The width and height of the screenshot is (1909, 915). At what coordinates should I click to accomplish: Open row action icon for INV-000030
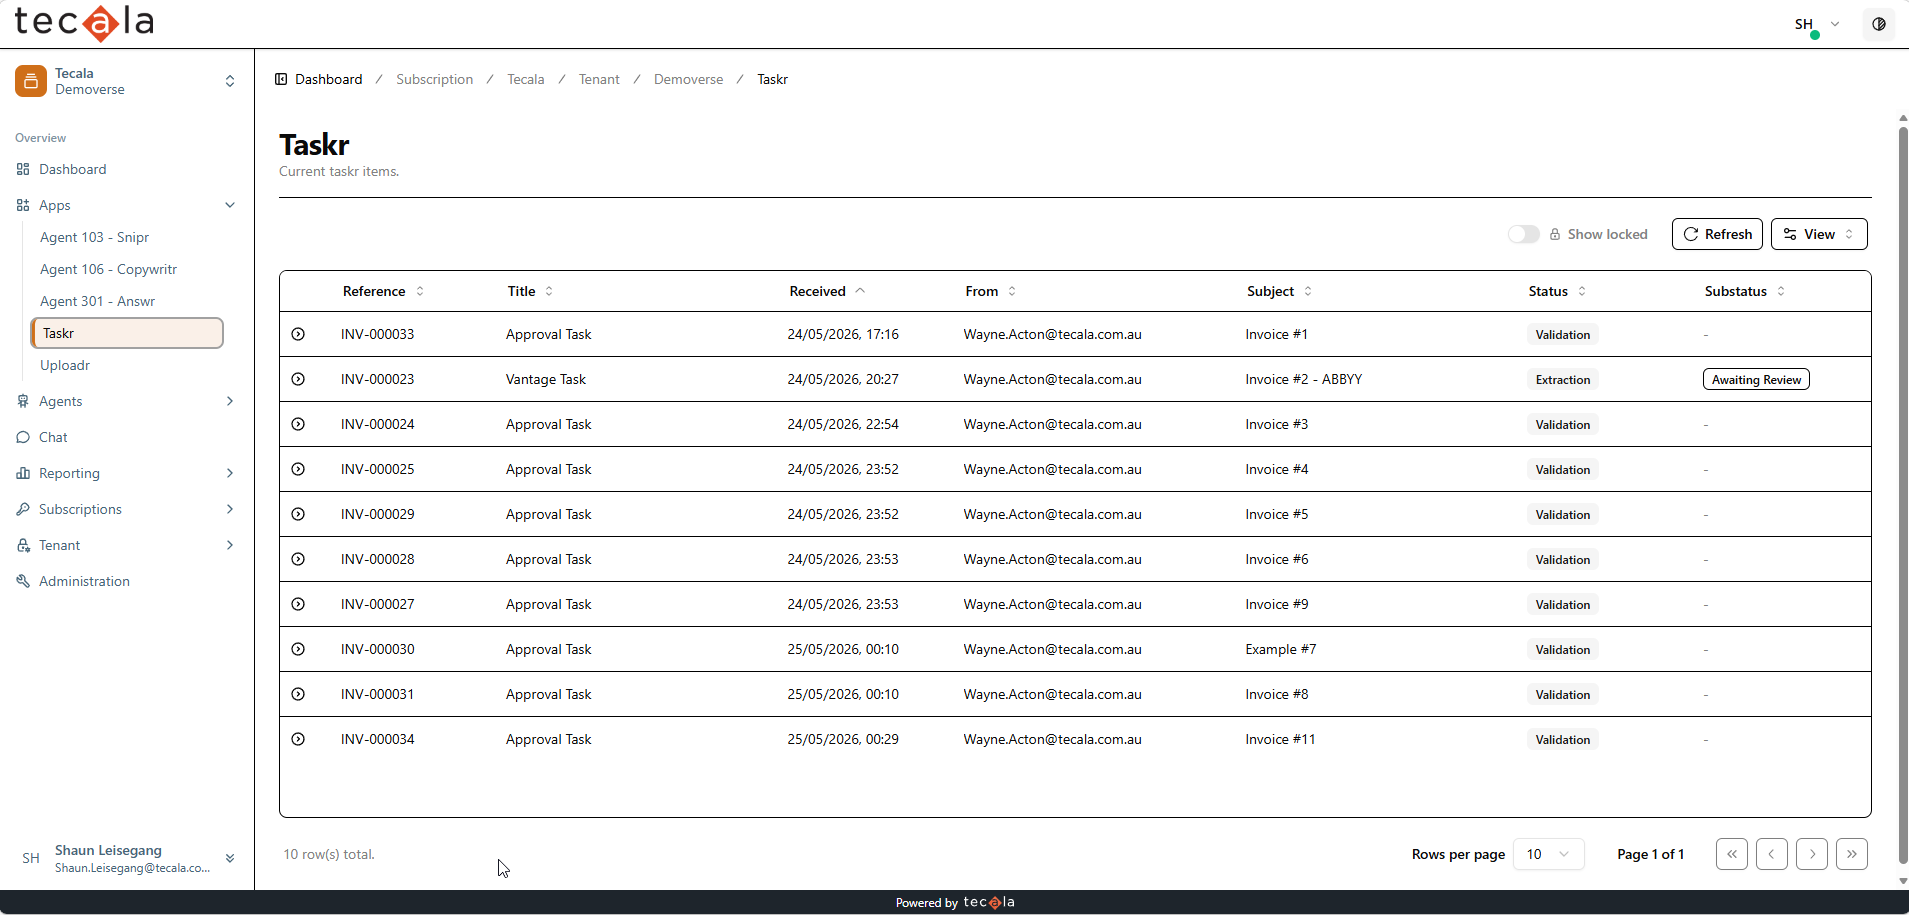(298, 649)
